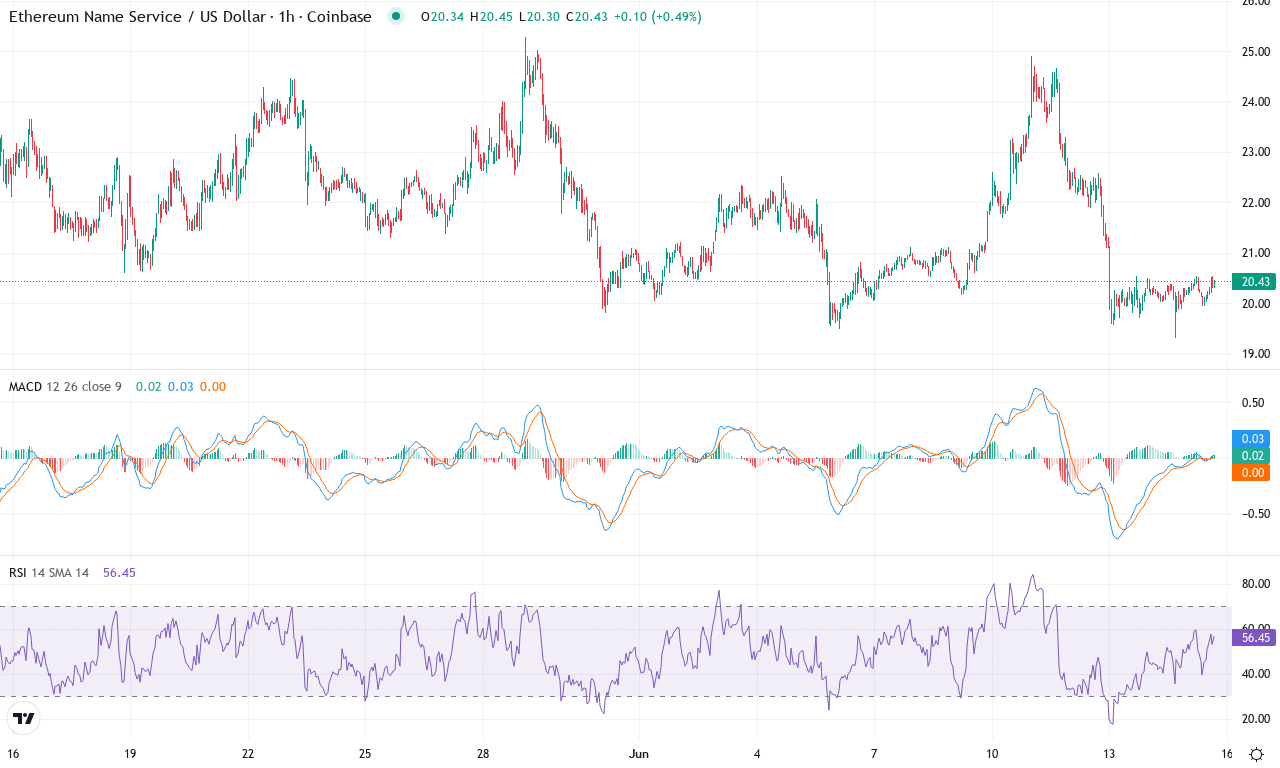
Task: Click the RSI value tag 56.45 on axis
Action: [x=1254, y=637]
